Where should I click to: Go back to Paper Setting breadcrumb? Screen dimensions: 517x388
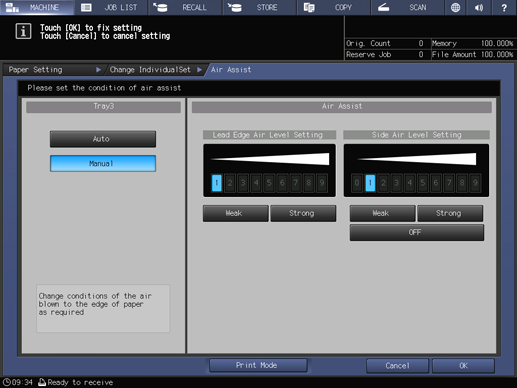[36, 70]
